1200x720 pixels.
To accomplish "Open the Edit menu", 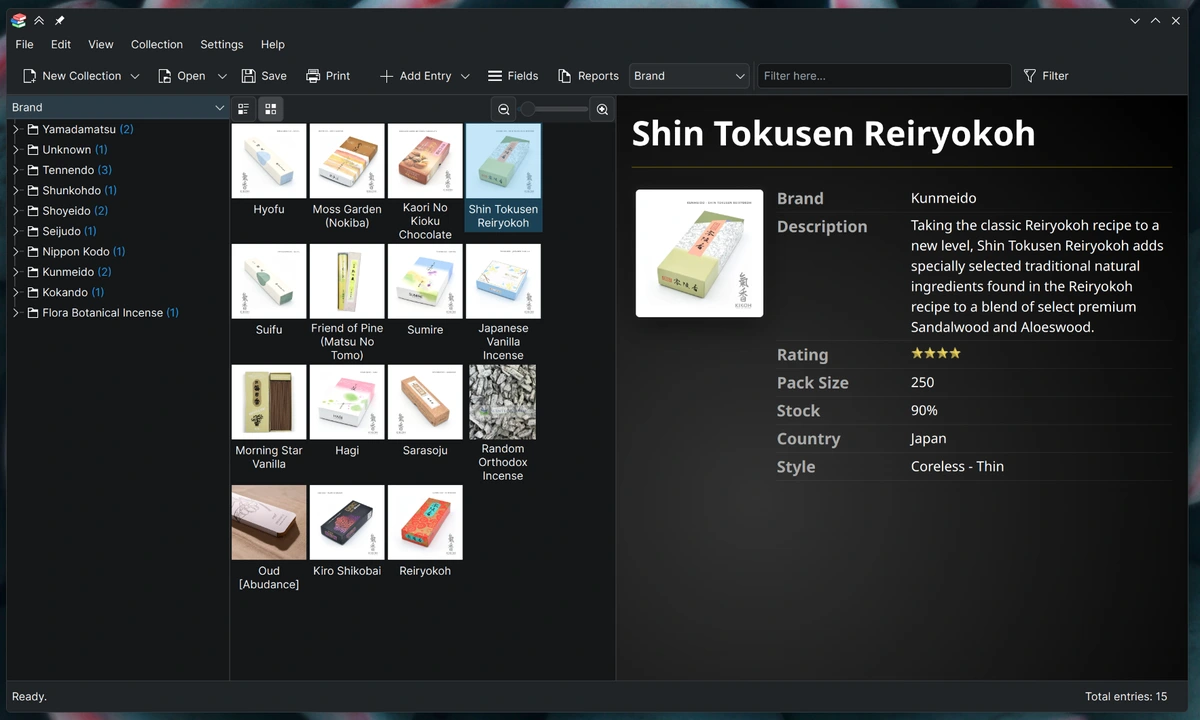I will 61,44.
